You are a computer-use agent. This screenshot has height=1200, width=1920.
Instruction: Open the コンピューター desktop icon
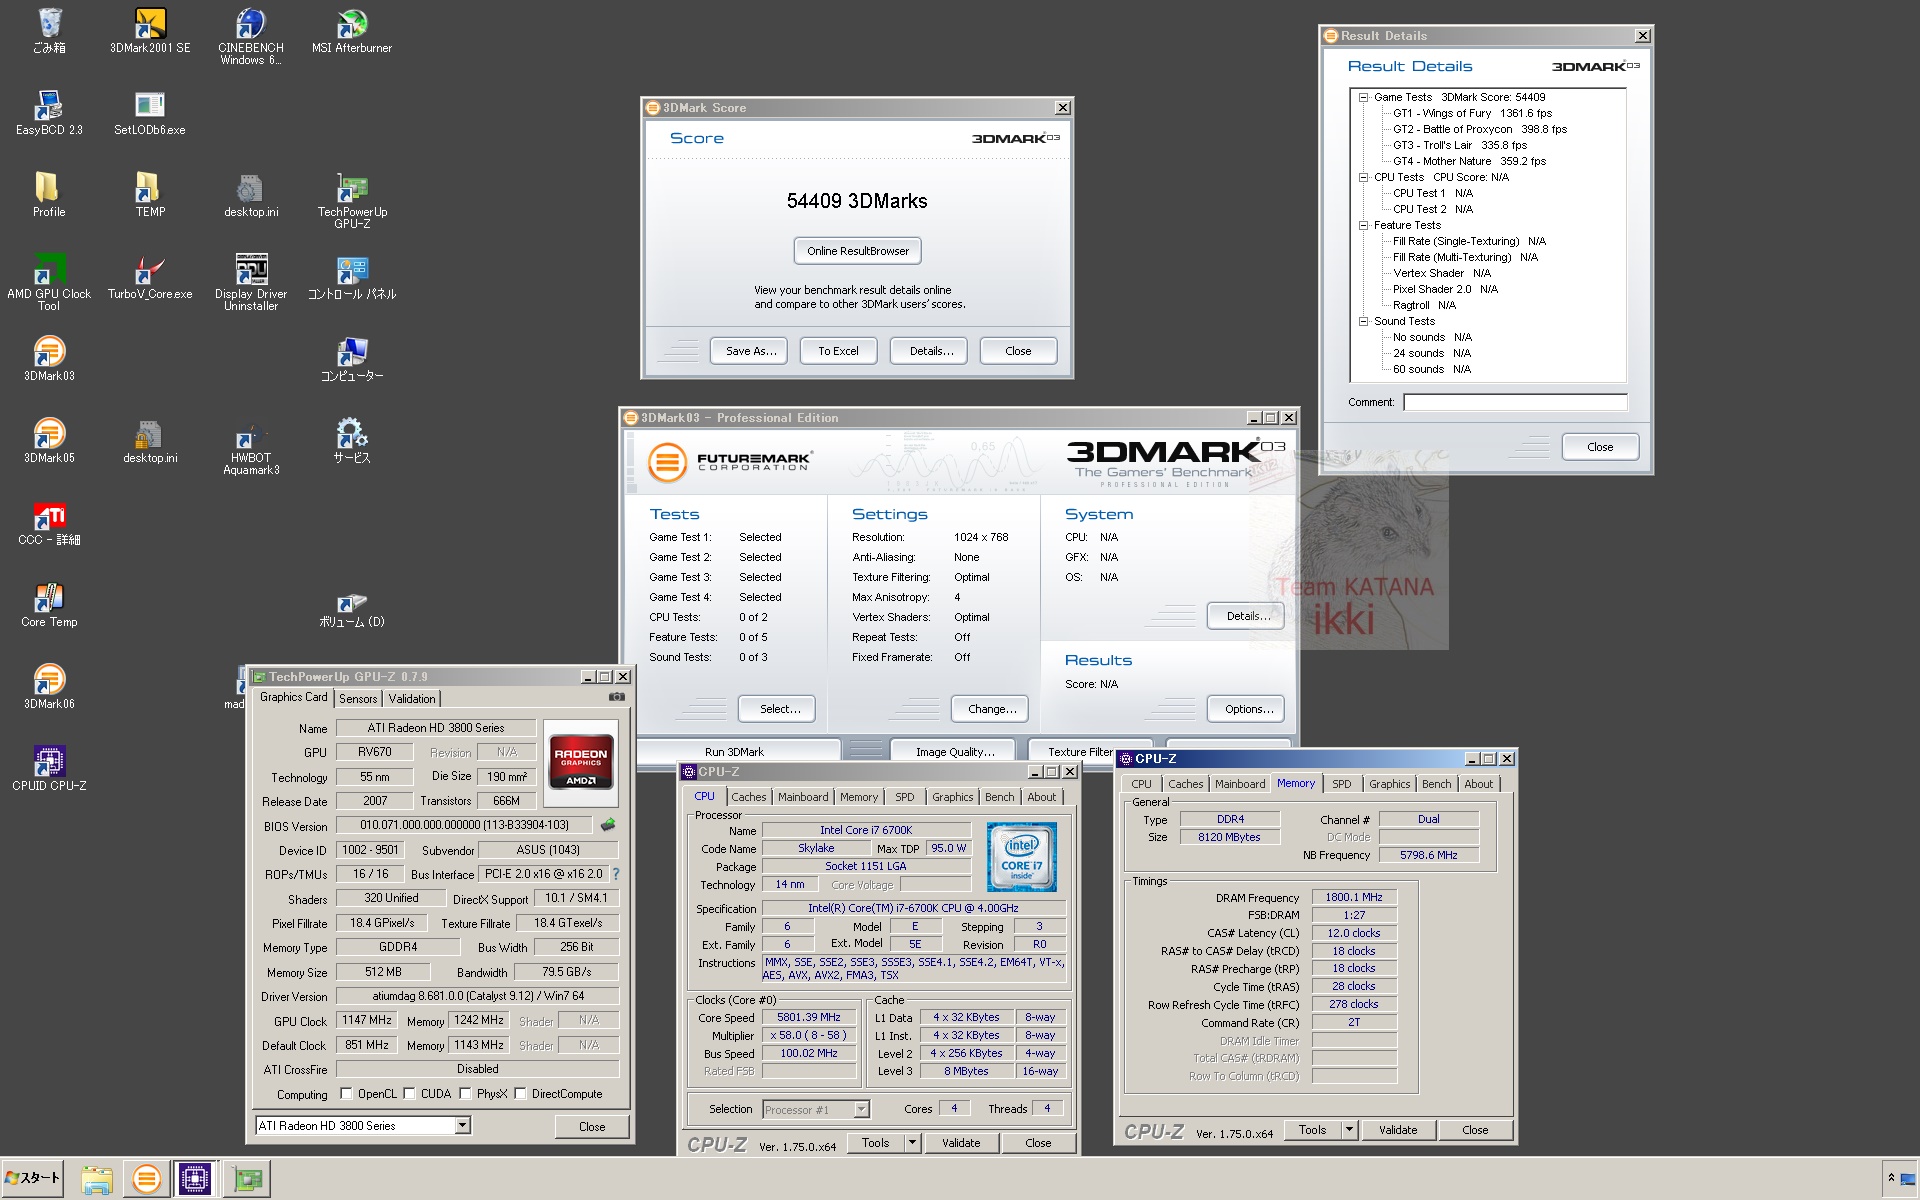click(x=352, y=358)
